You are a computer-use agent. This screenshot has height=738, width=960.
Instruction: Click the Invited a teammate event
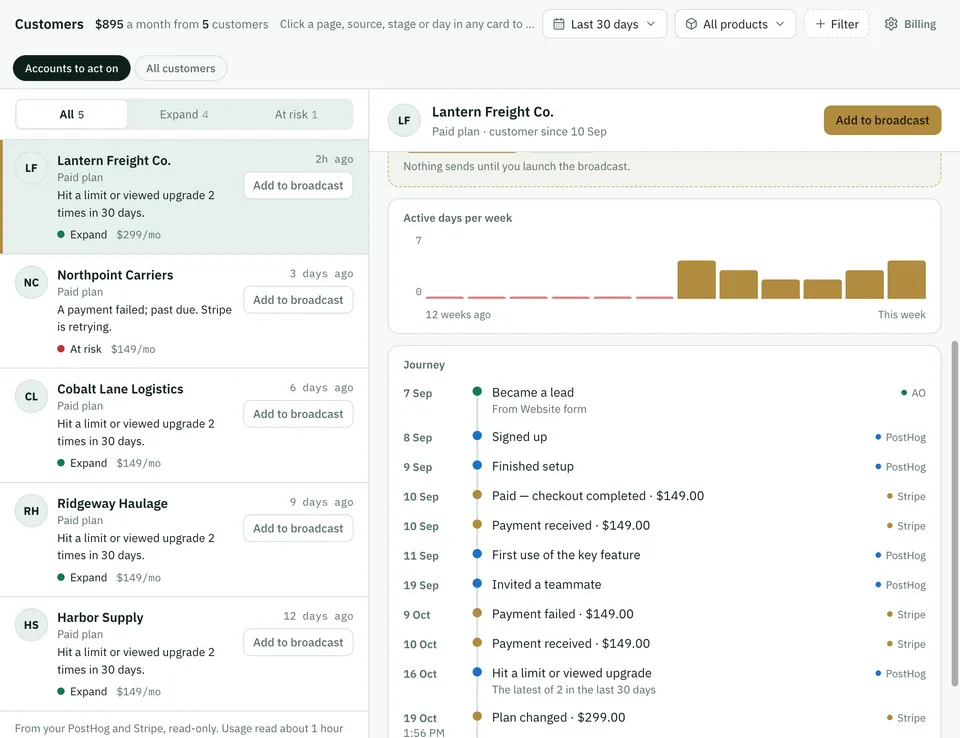(x=546, y=584)
